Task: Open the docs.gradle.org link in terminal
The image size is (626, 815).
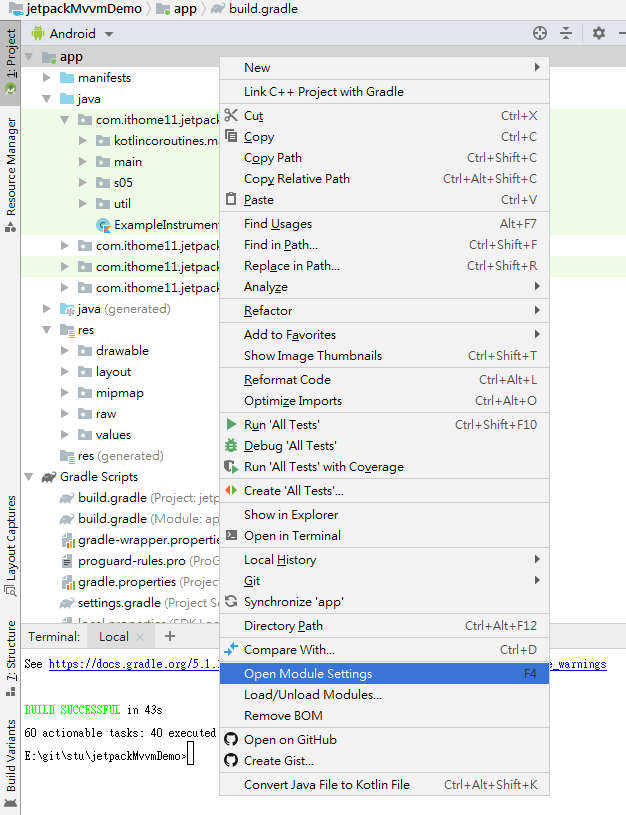Action: pos(134,664)
